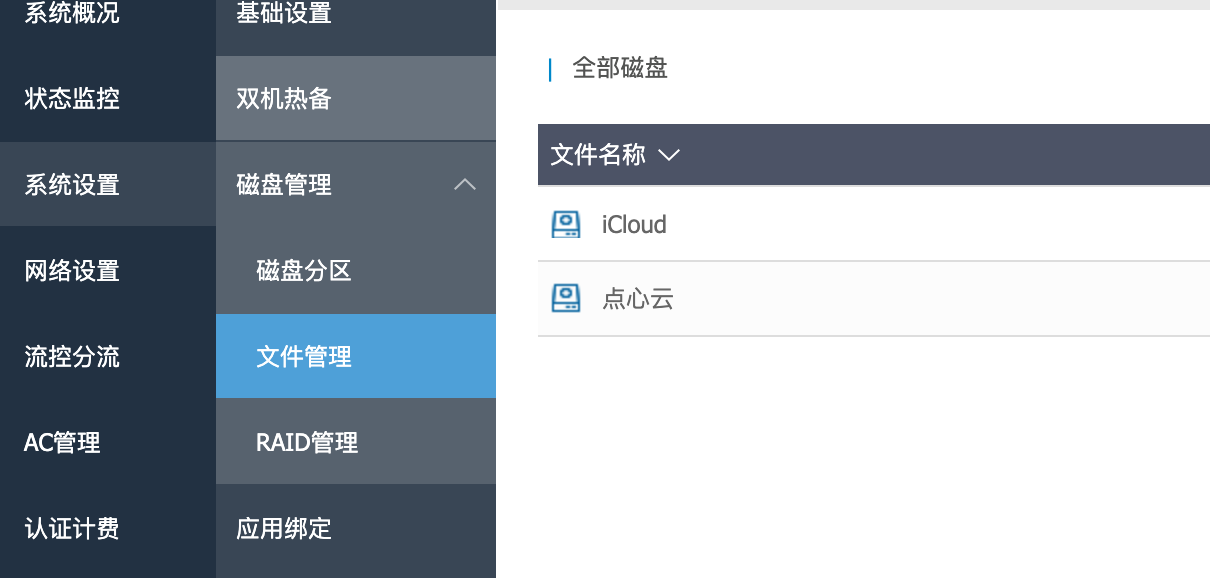Image resolution: width=1210 pixels, height=578 pixels.
Task: Click the 点心云 disk icon
Action: point(566,298)
